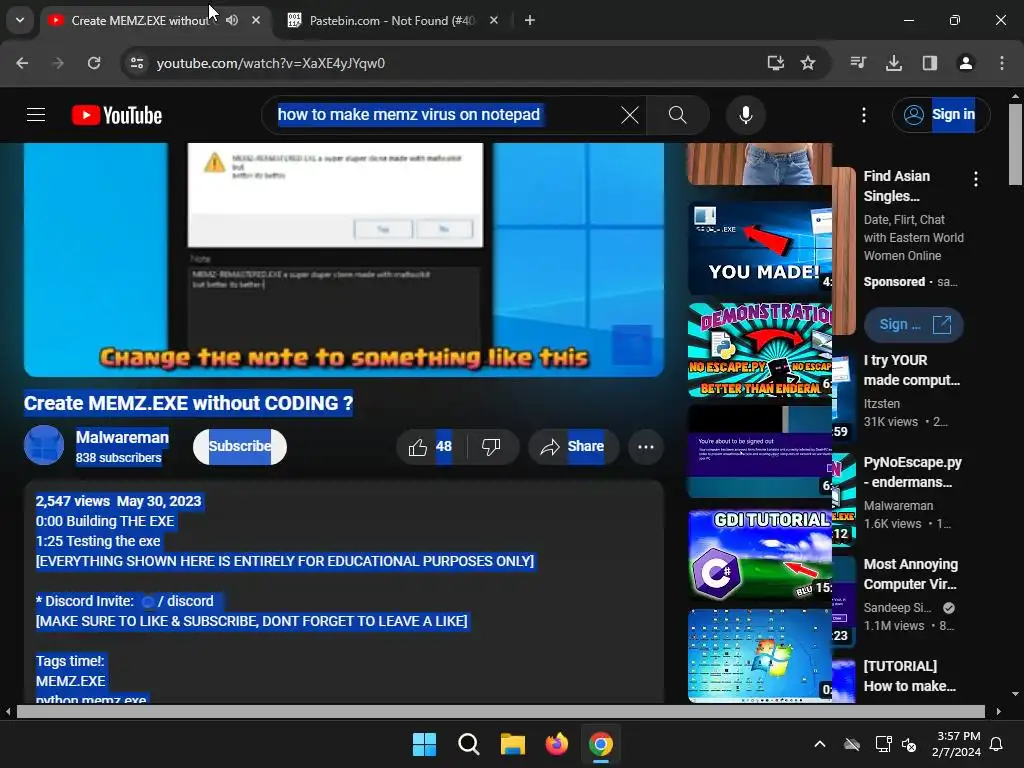Click the horizontal scrollbar at page bottom
This screenshot has height=768, width=1024.
[500, 712]
